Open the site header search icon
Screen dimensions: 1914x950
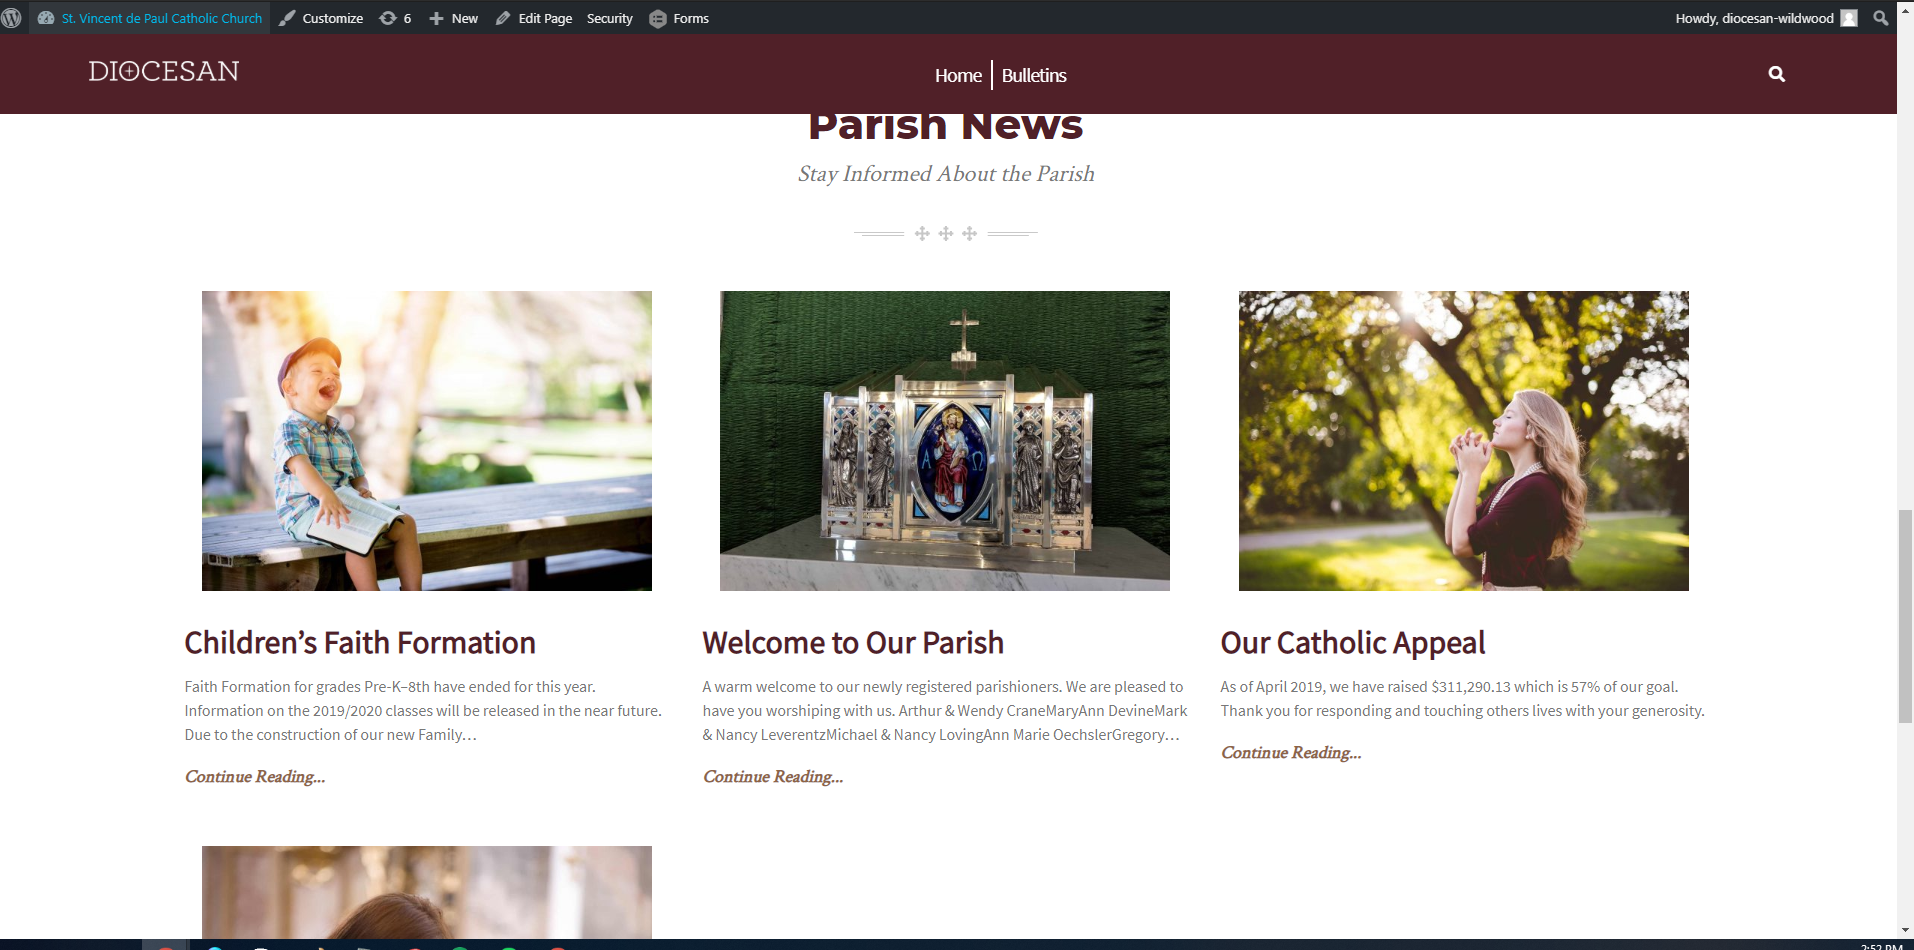tap(1776, 74)
